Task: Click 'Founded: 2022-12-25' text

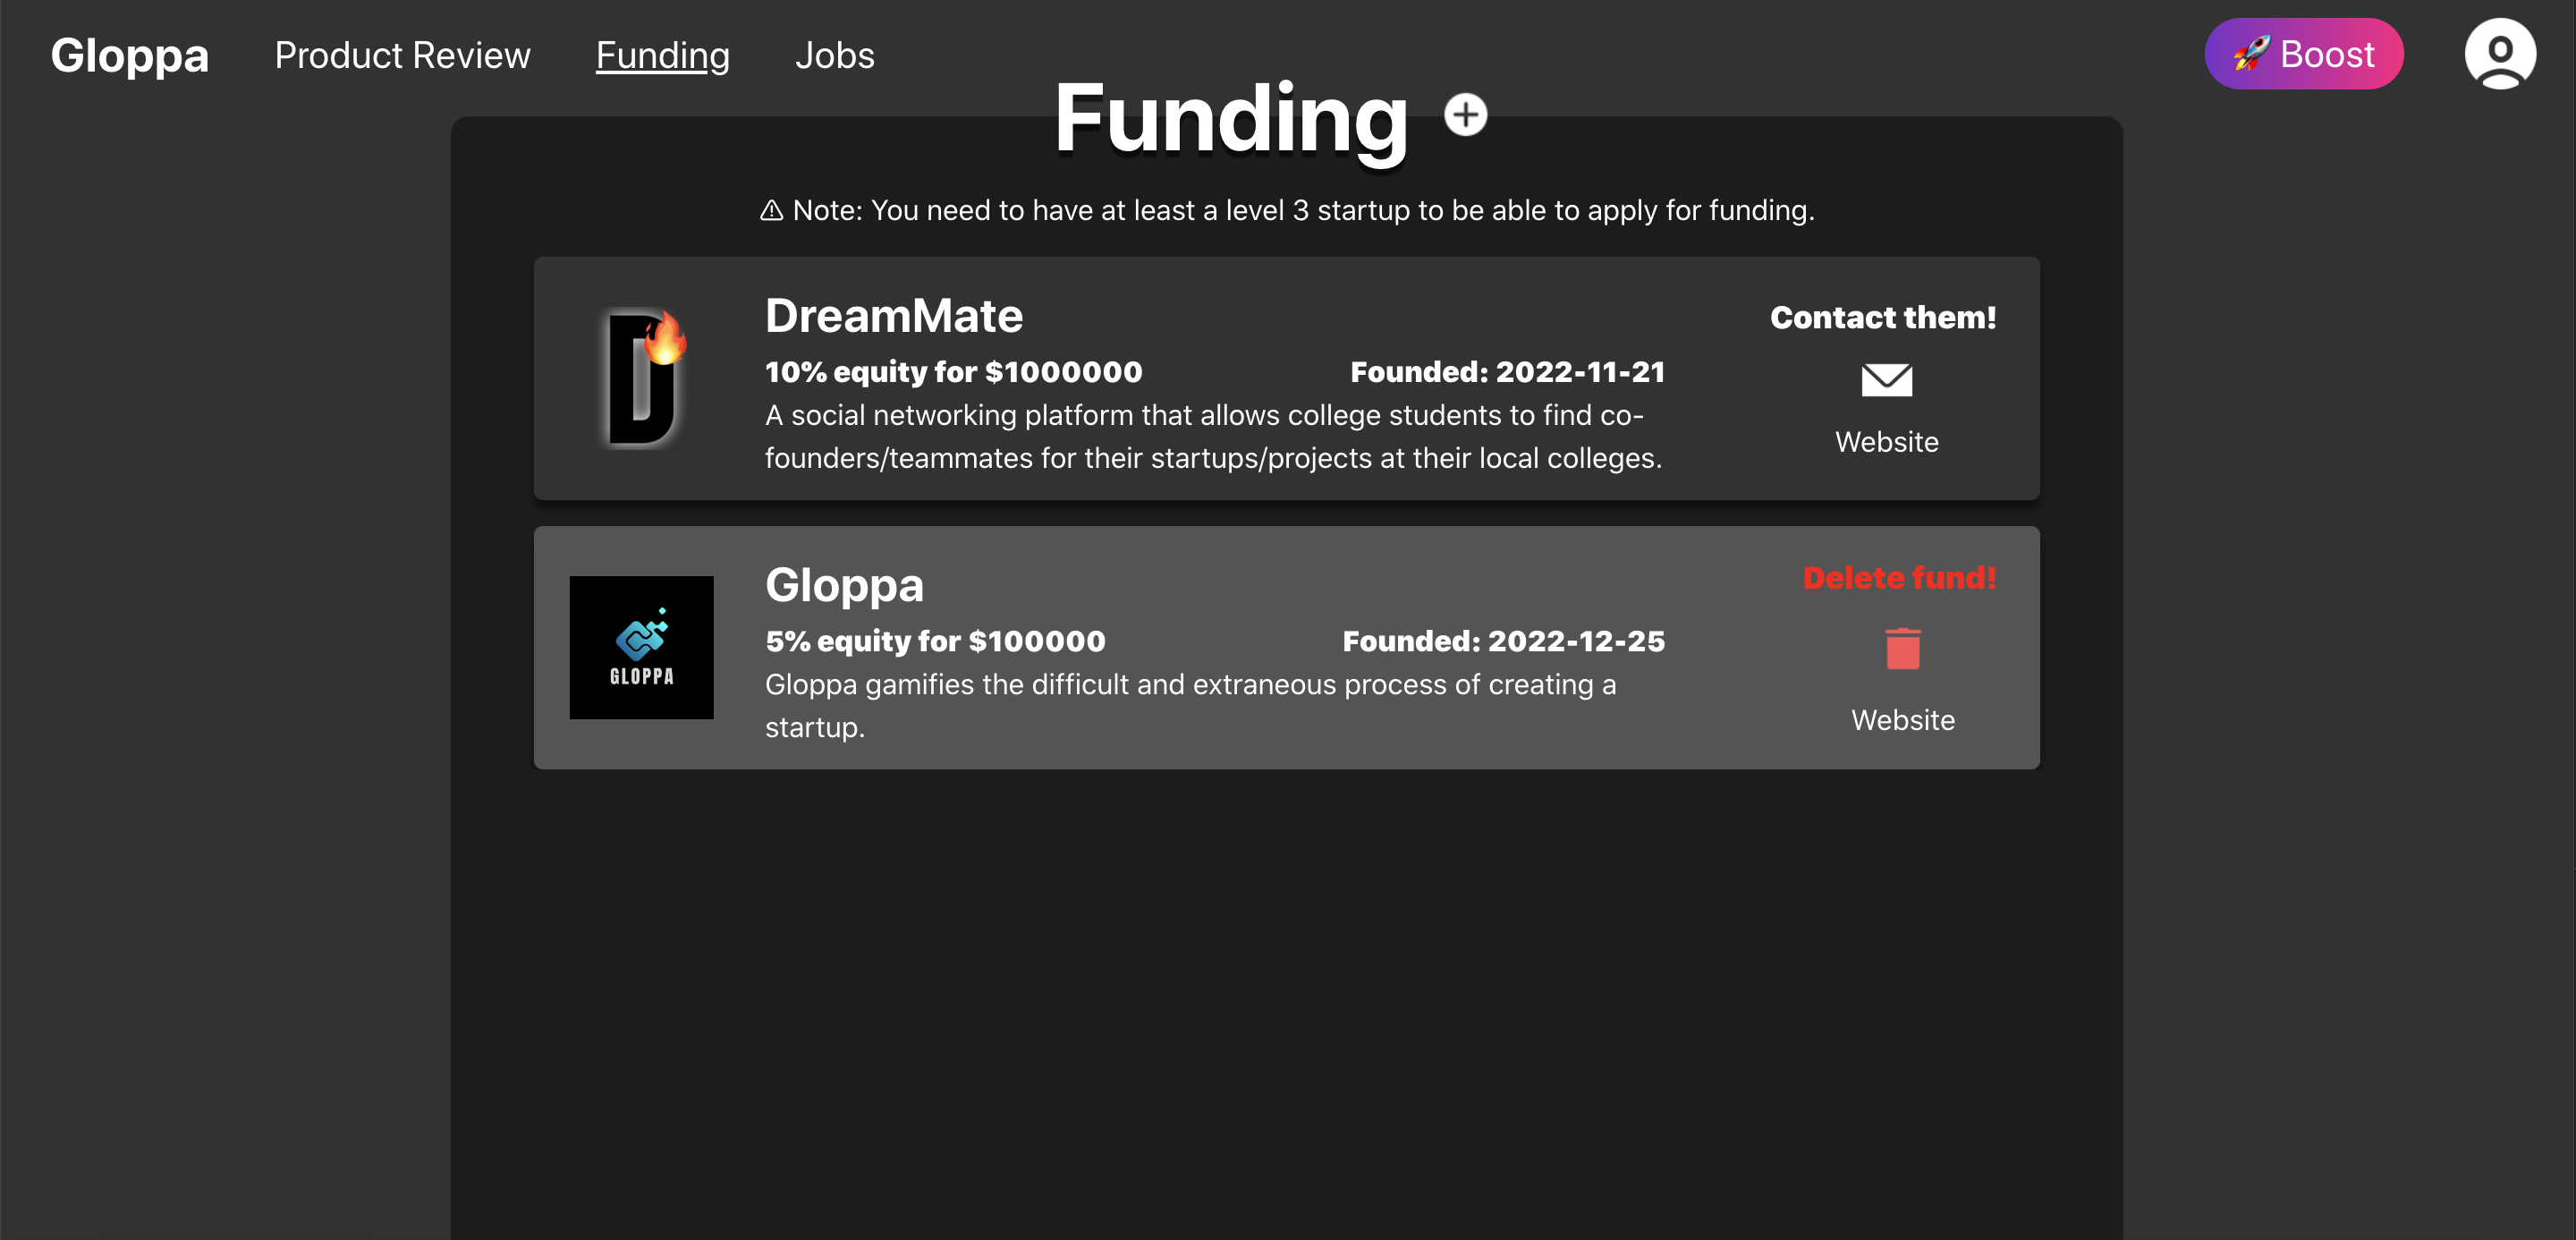Action: (x=1503, y=641)
